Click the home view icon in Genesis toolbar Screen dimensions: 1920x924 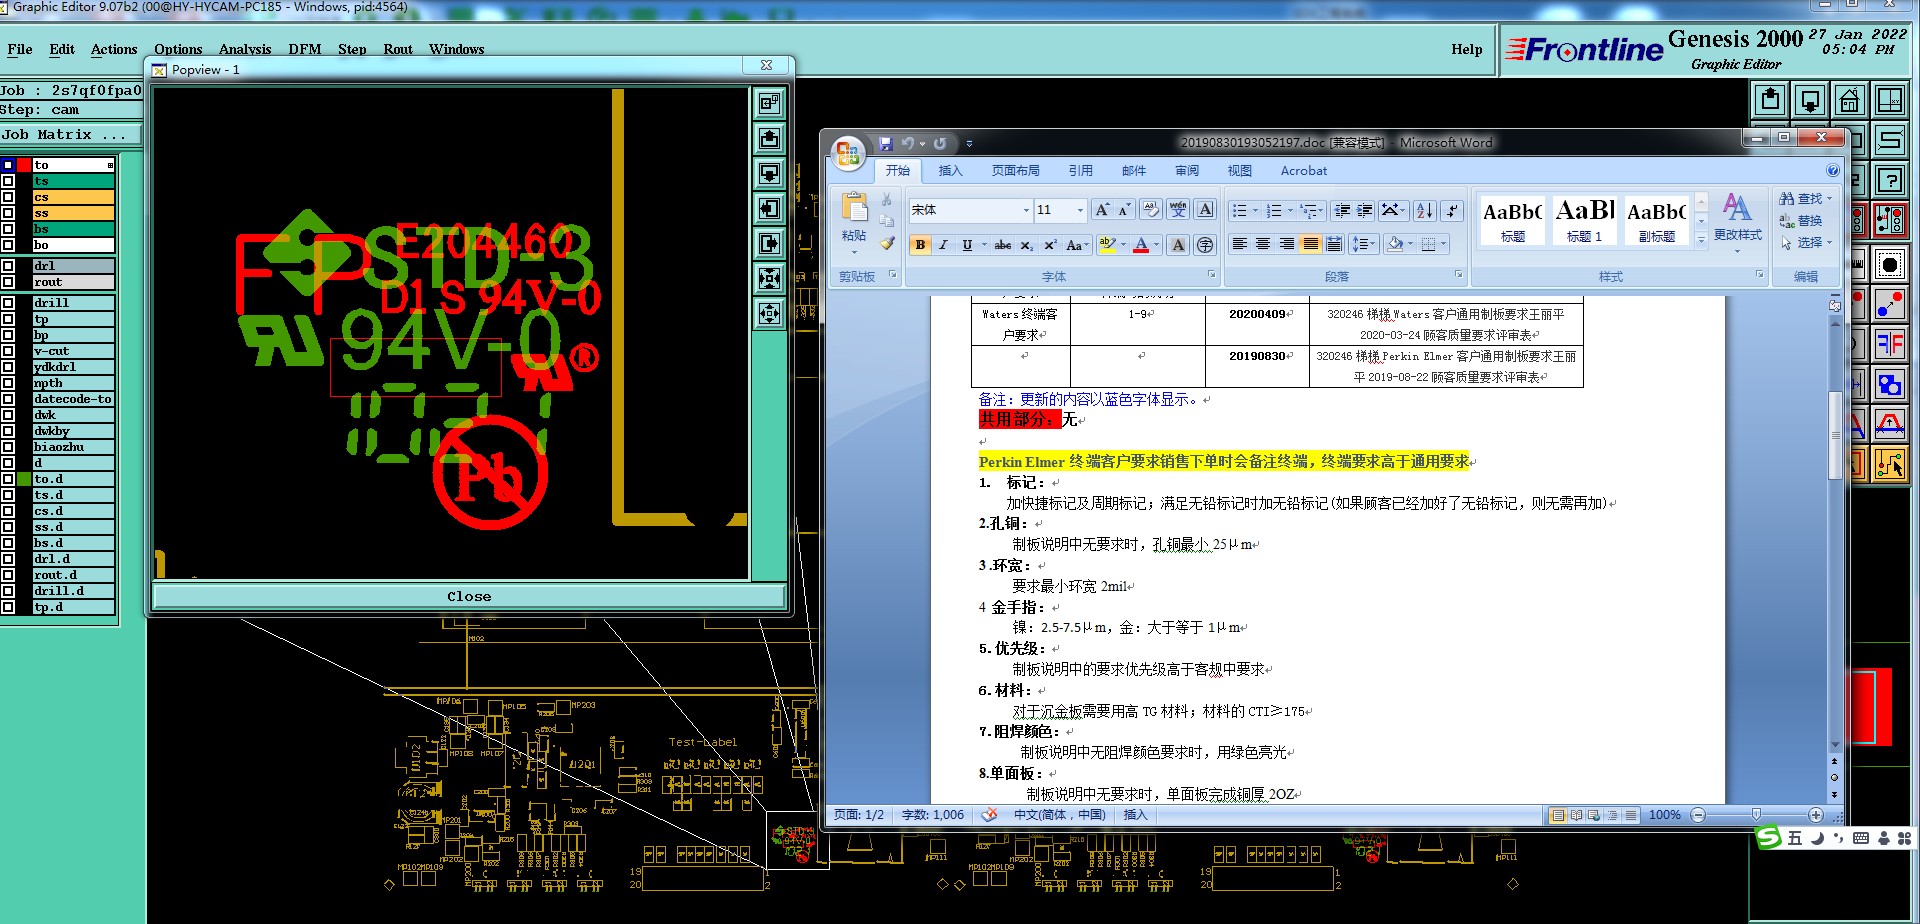1850,101
